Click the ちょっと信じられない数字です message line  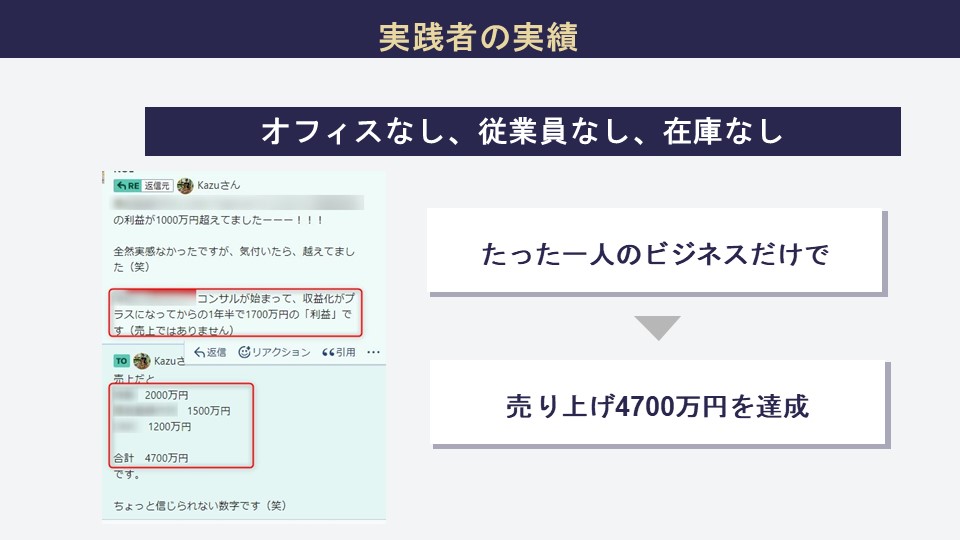200,506
